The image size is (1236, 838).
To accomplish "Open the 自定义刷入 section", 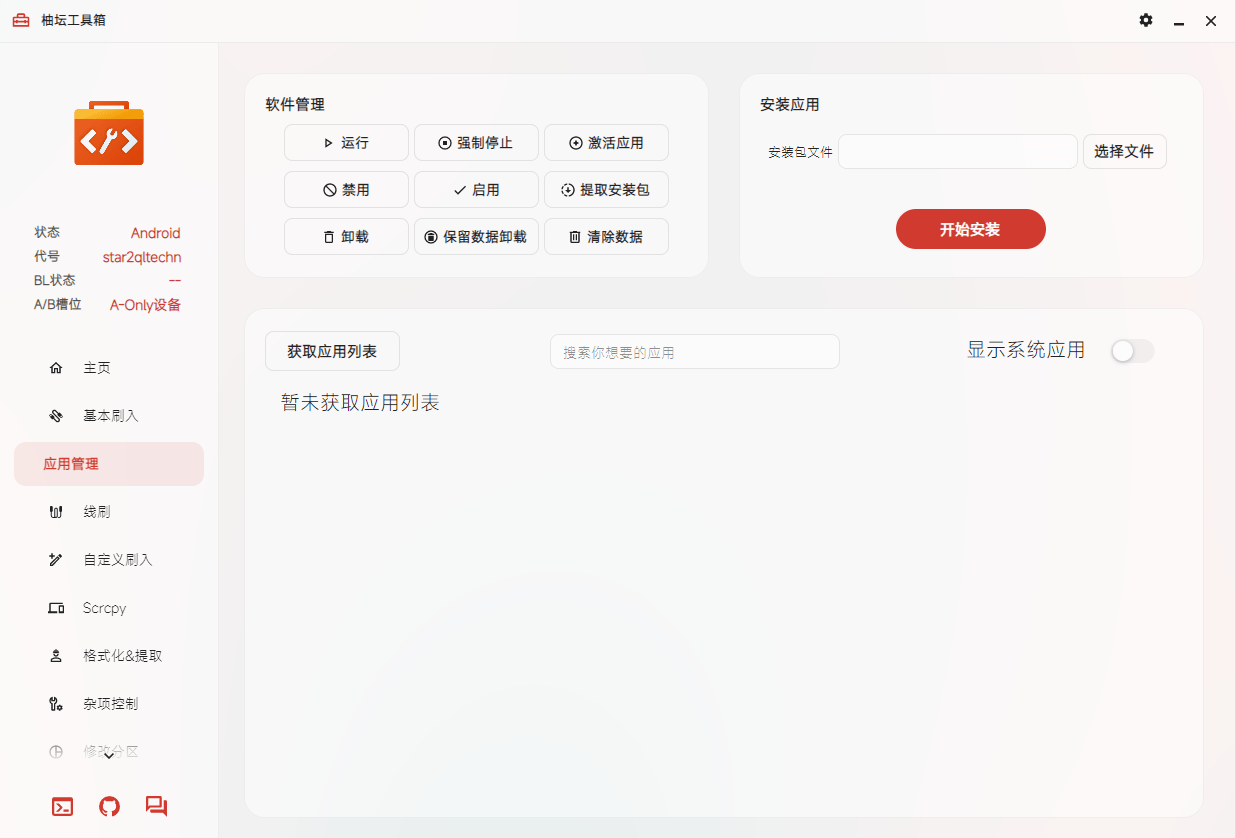I will click(118, 559).
